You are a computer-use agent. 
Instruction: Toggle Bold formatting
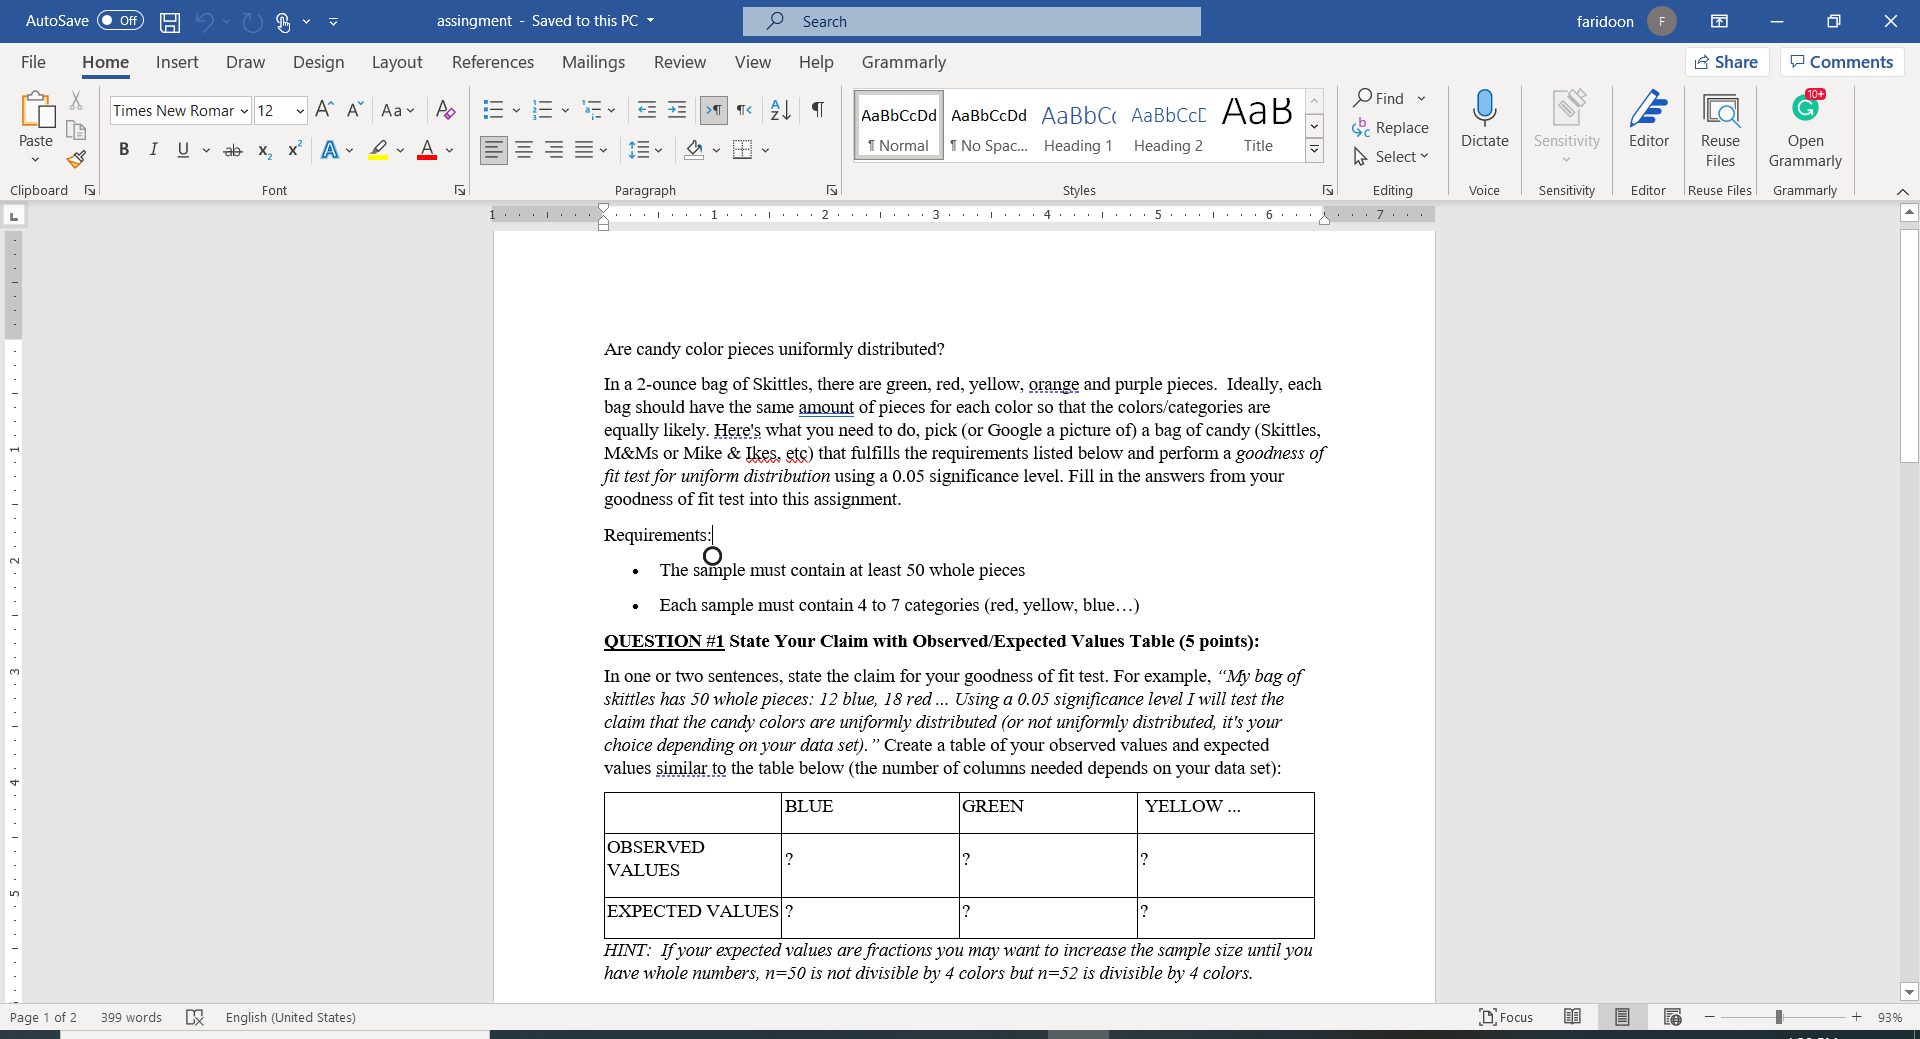coord(124,150)
